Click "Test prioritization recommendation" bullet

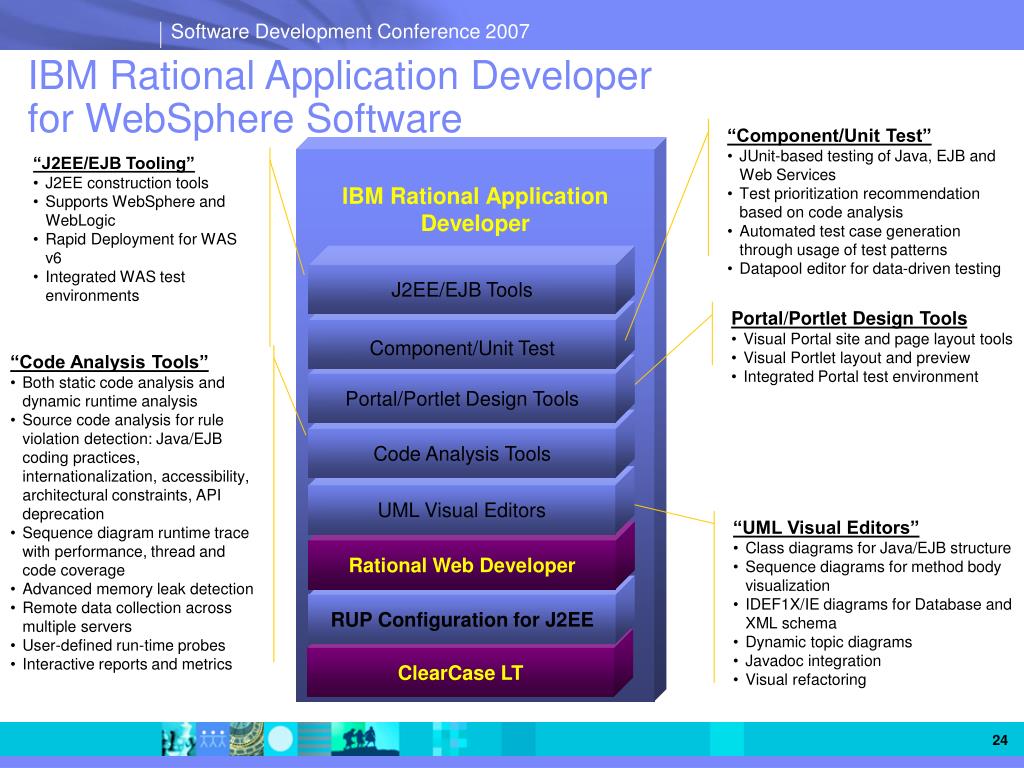859,202
